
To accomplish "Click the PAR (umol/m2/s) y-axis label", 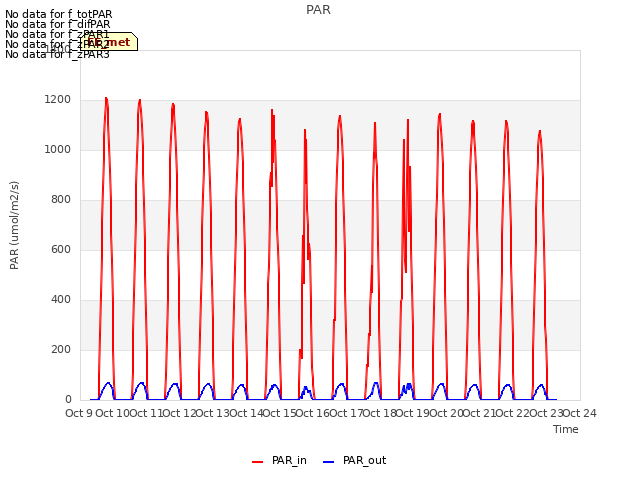I will point(14,225).
